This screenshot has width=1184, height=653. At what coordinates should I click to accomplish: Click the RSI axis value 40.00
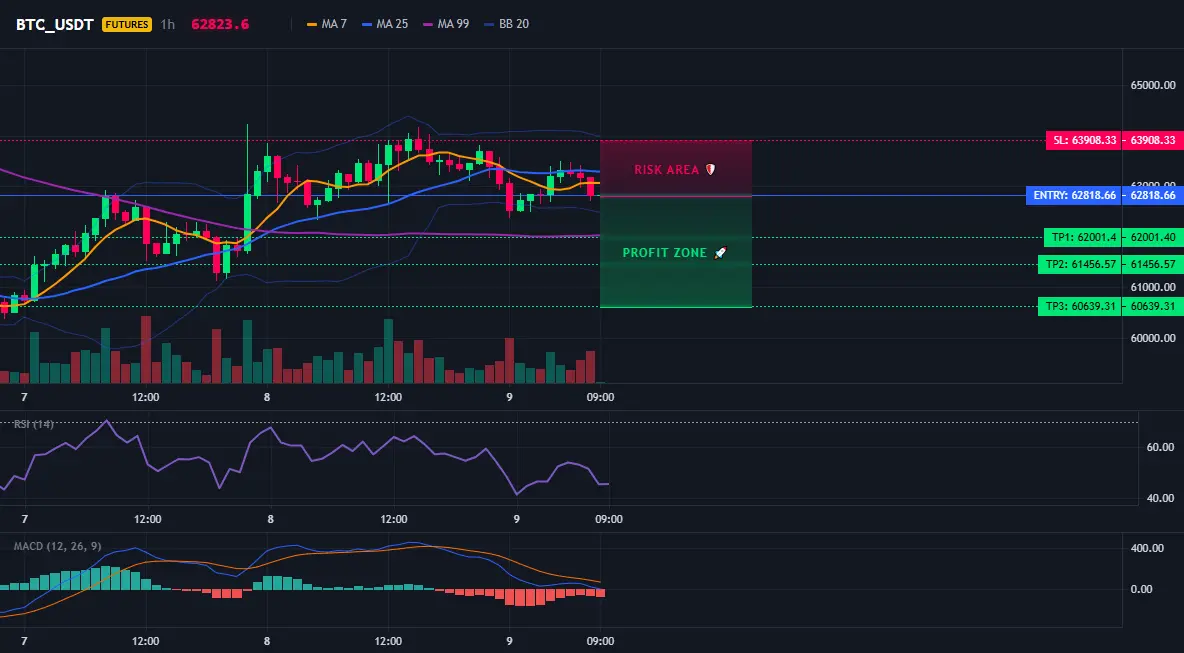point(1161,498)
